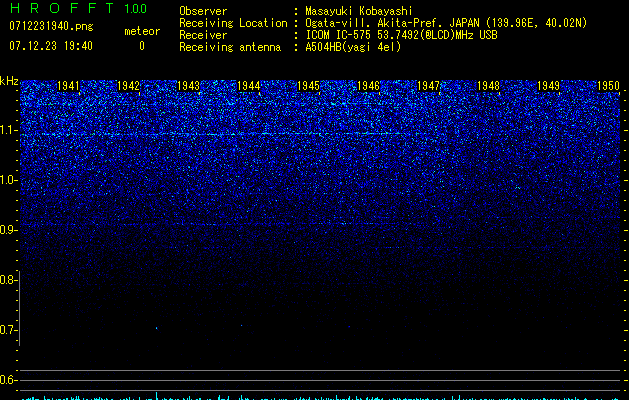Click the 0.7 frequency axis label
Image resolution: width=629 pixels, height=400 pixels.
[x=8, y=330]
